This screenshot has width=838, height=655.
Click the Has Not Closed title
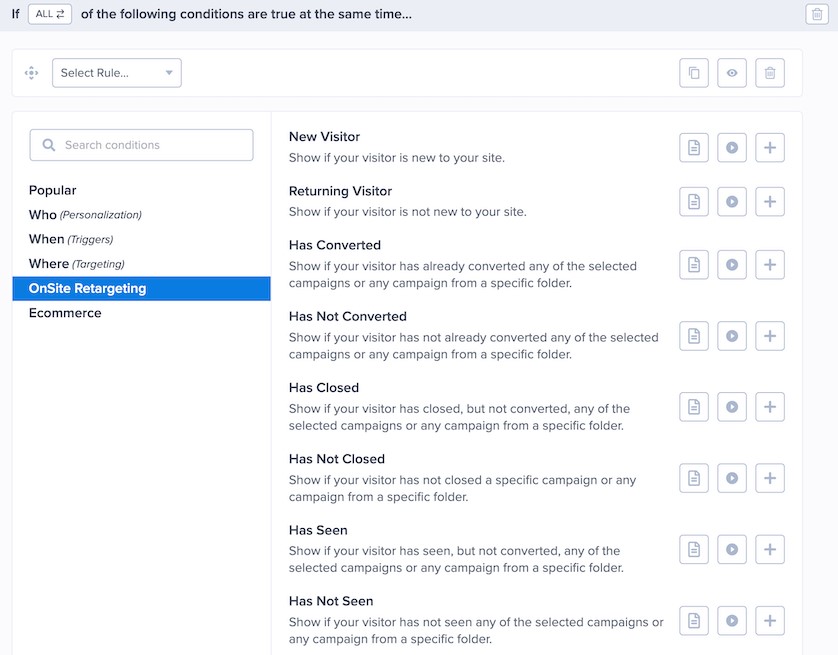[337, 459]
